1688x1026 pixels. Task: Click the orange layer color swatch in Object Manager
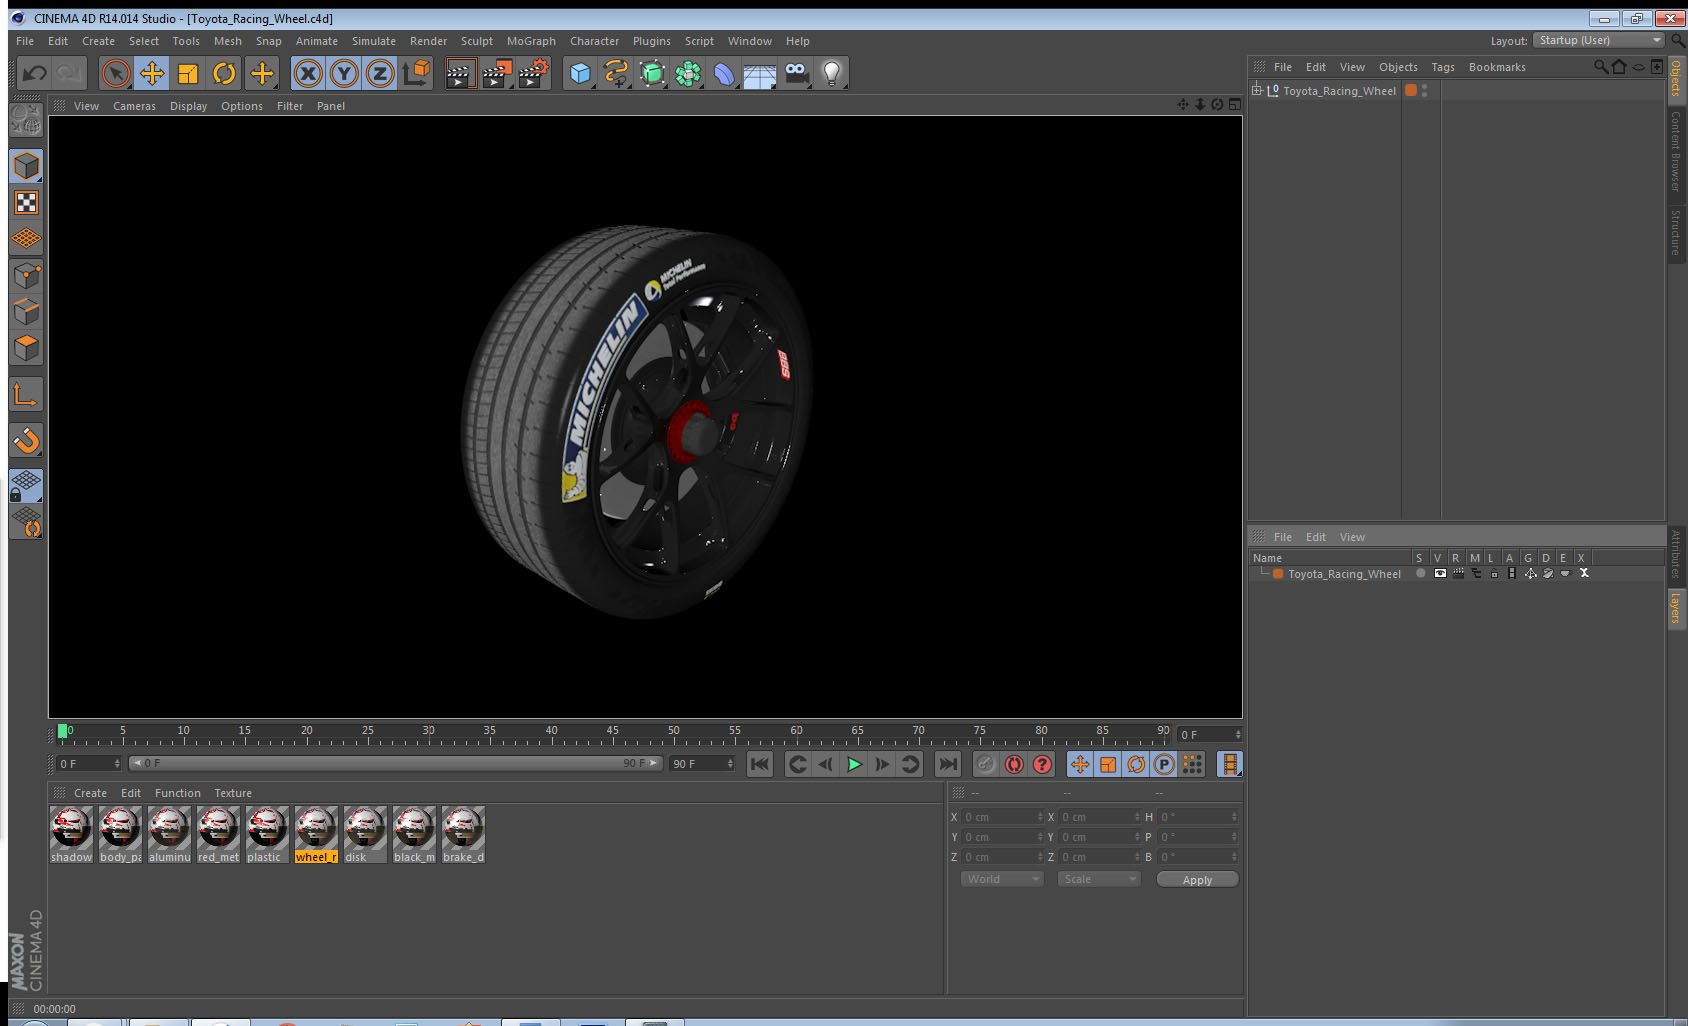coord(1411,90)
